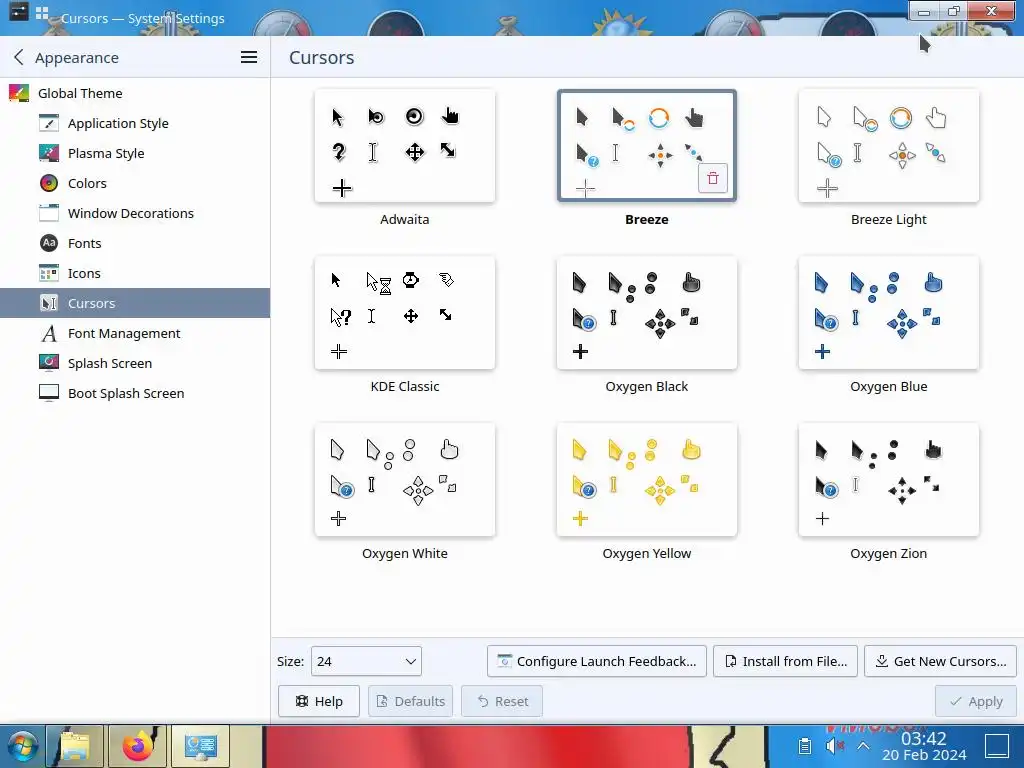
Task: Select the Adwaita cursor theme
Action: point(405,146)
